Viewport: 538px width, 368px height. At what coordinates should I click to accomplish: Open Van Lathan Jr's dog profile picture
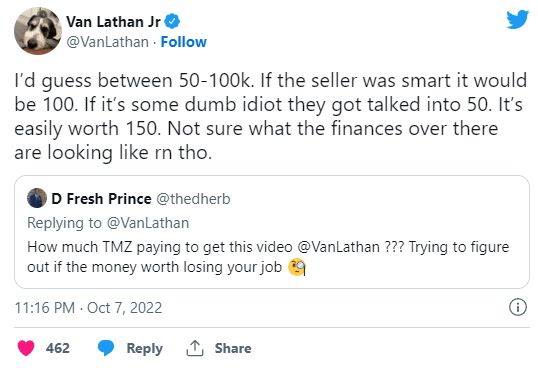pos(38,31)
